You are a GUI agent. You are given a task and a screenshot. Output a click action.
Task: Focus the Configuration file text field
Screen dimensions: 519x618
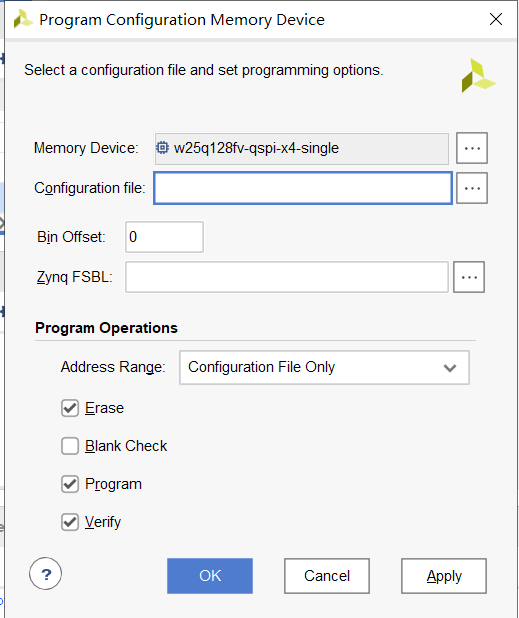pos(303,188)
